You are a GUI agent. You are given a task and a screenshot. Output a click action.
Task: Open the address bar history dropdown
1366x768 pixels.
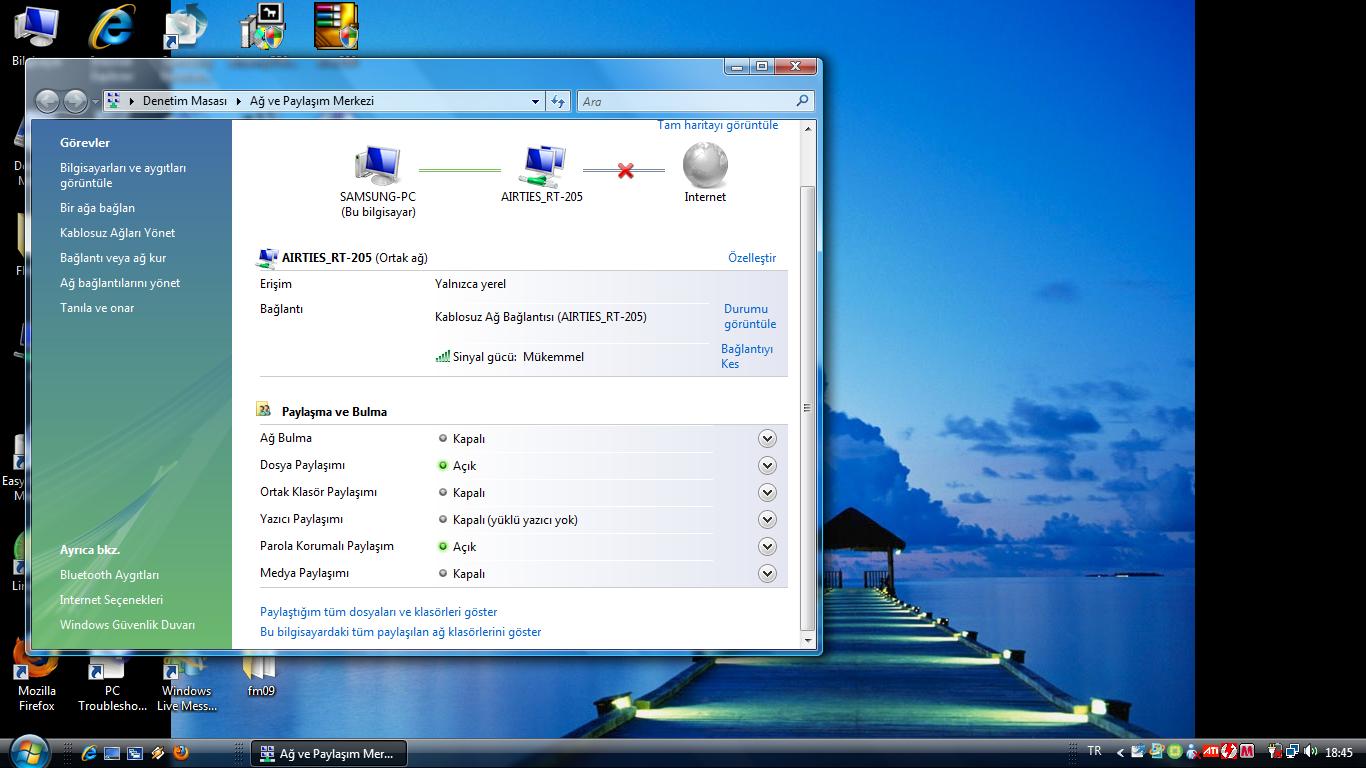click(x=535, y=101)
